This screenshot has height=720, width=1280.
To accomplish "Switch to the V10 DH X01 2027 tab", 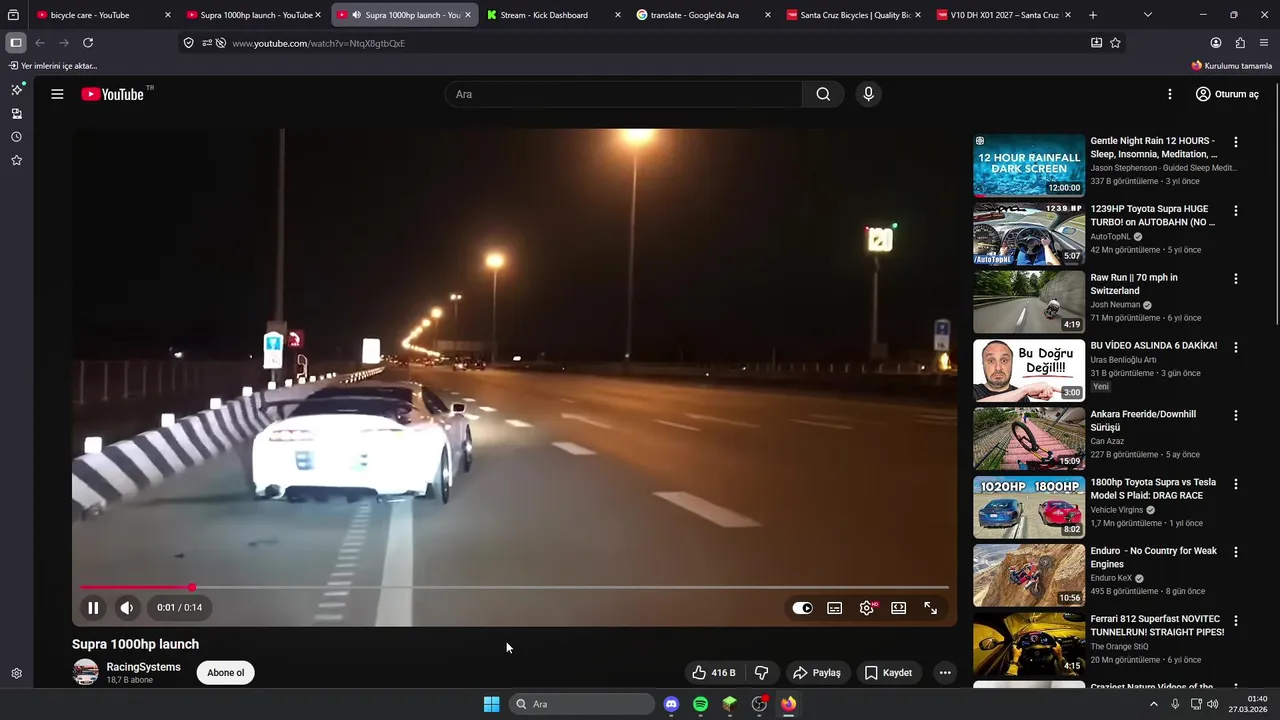I will click(1002, 15).
